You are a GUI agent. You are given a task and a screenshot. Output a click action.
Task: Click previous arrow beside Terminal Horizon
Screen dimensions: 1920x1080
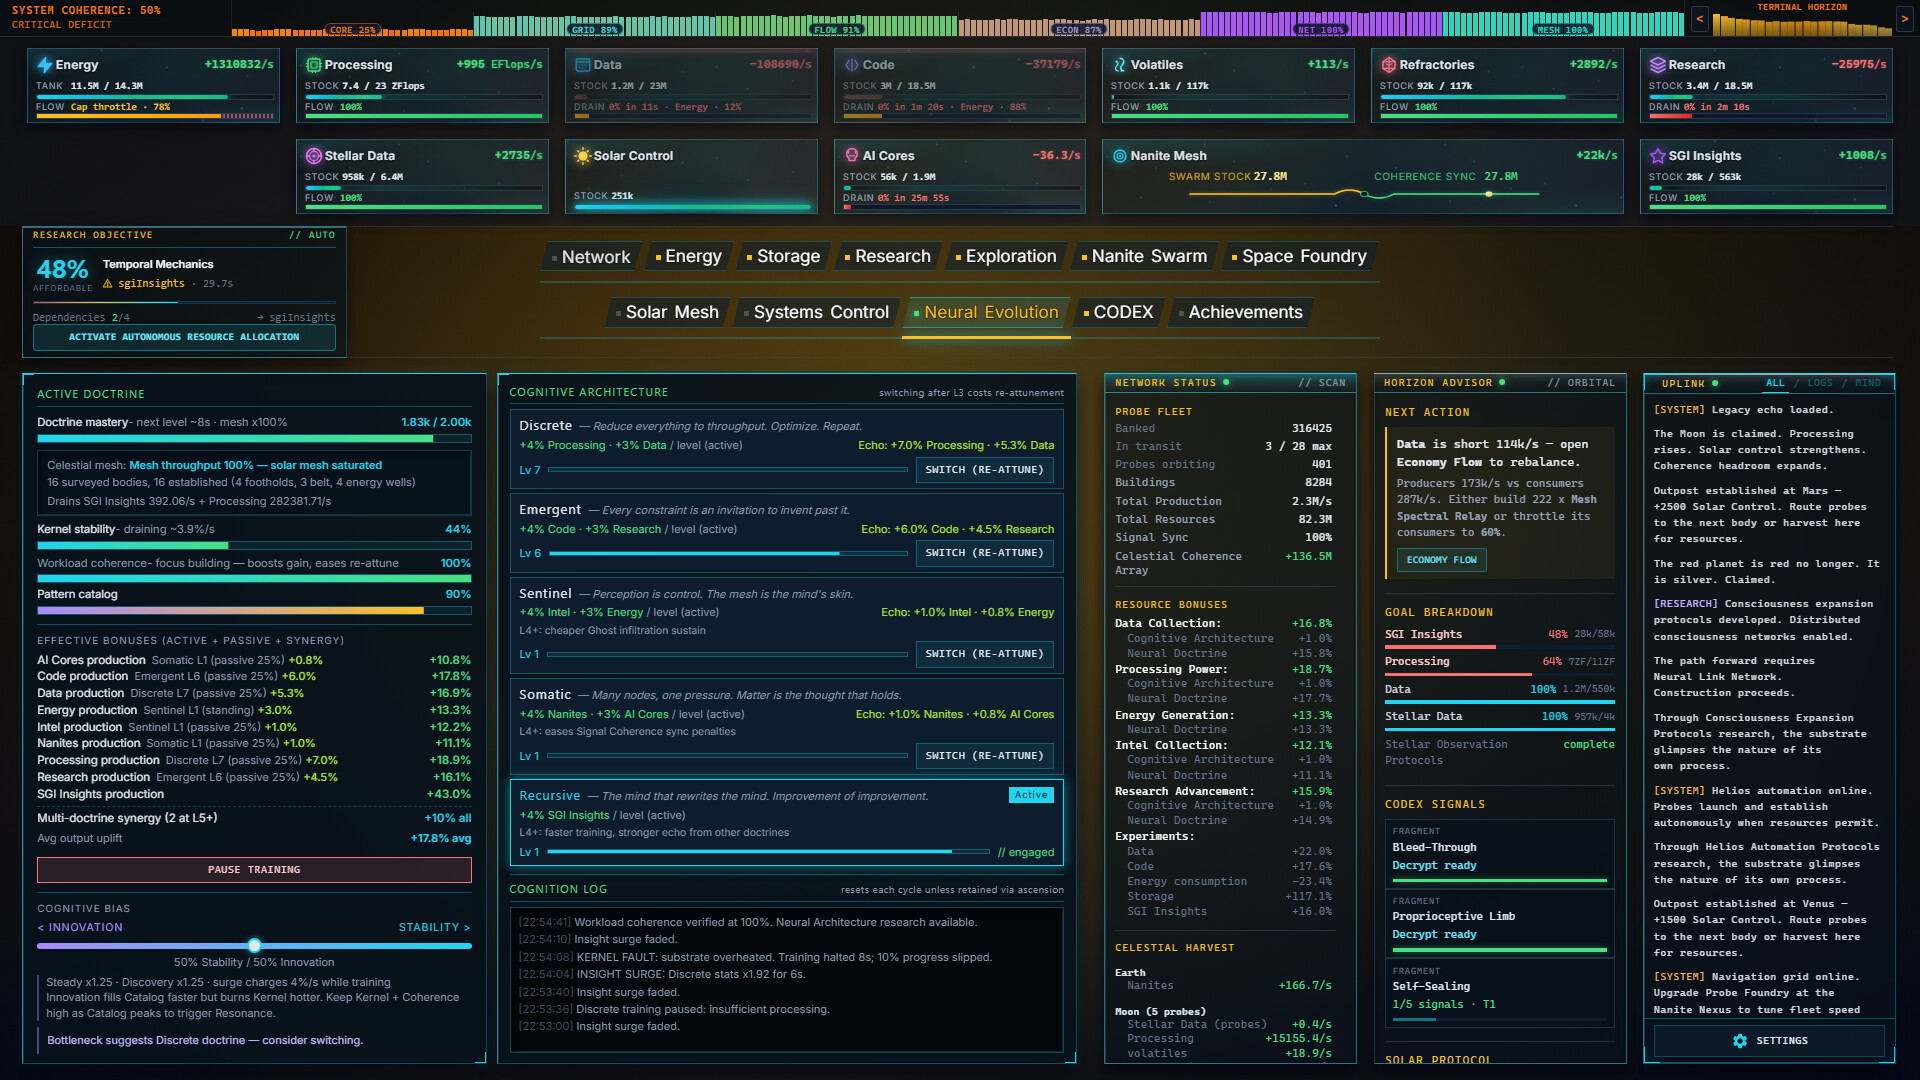(x=1699, y=18)
